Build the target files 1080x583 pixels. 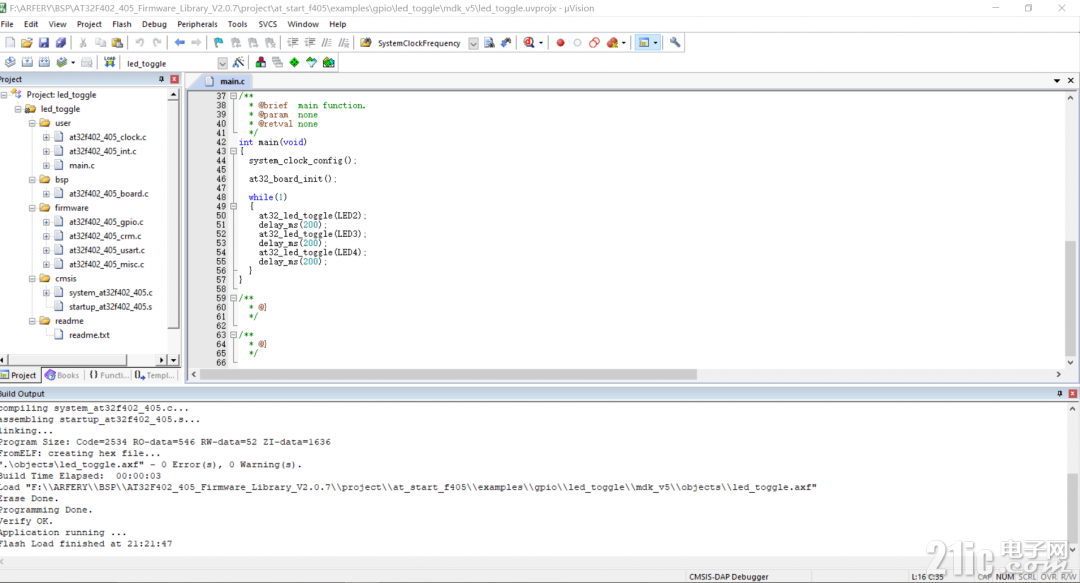27,63
